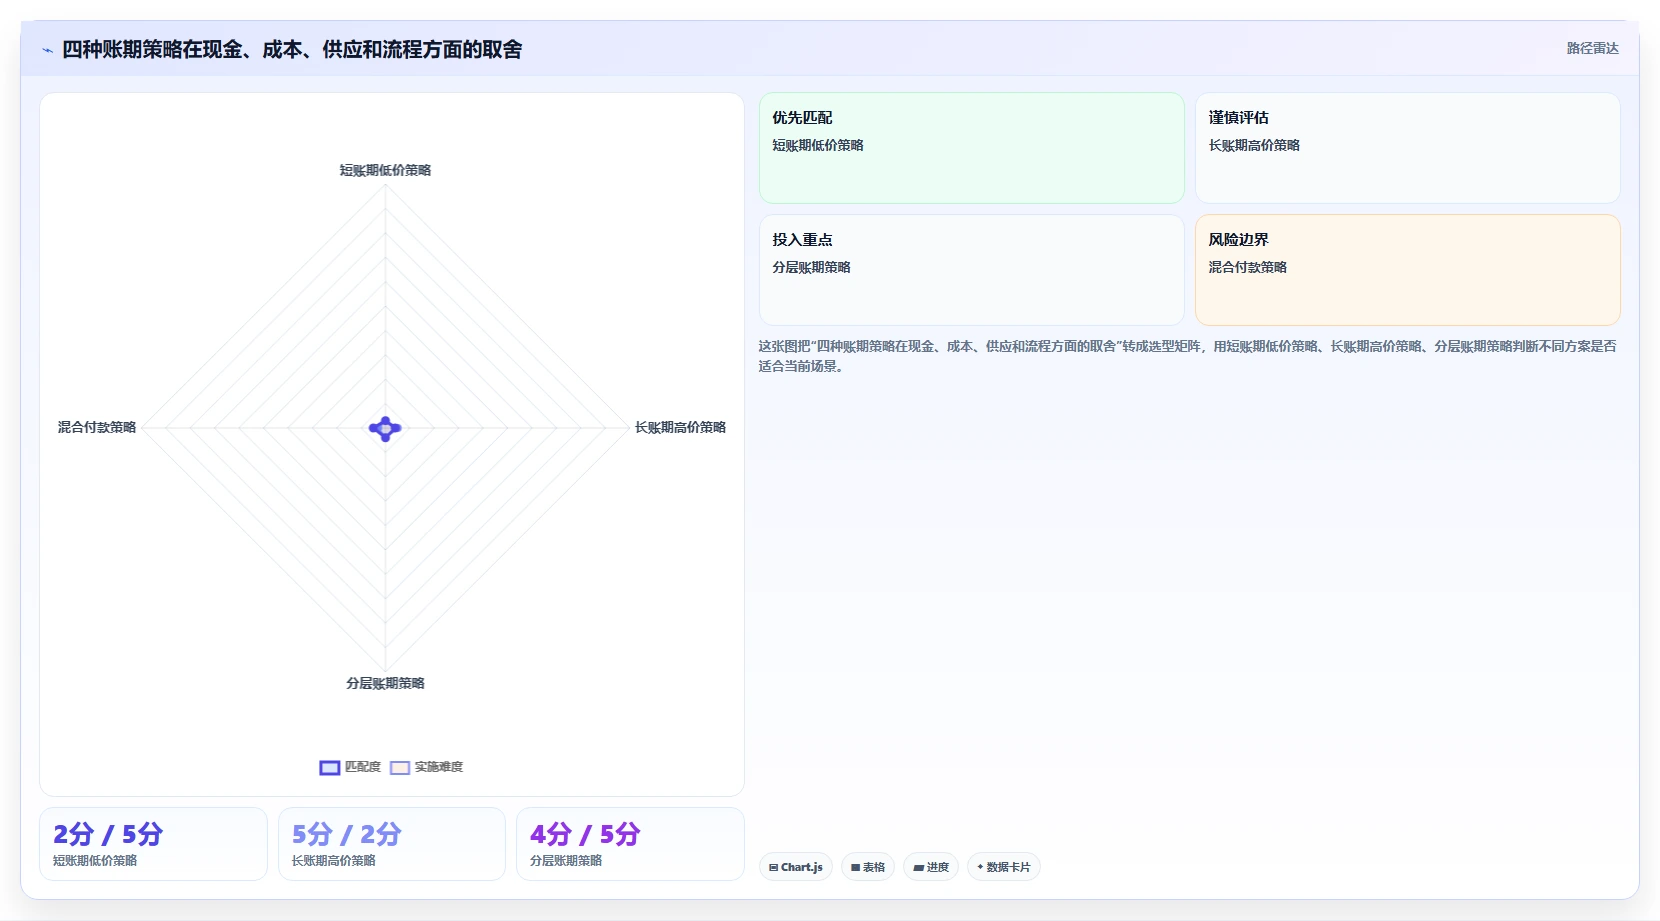The image size is (1660, 921).
Task: Click the radar axis label 混合付款策略
Action: [97, 427]
